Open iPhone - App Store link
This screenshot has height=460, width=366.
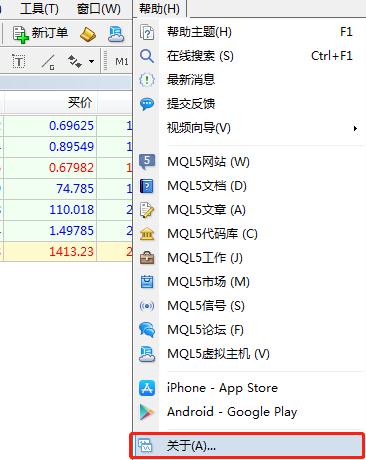[x=248, y=388]
